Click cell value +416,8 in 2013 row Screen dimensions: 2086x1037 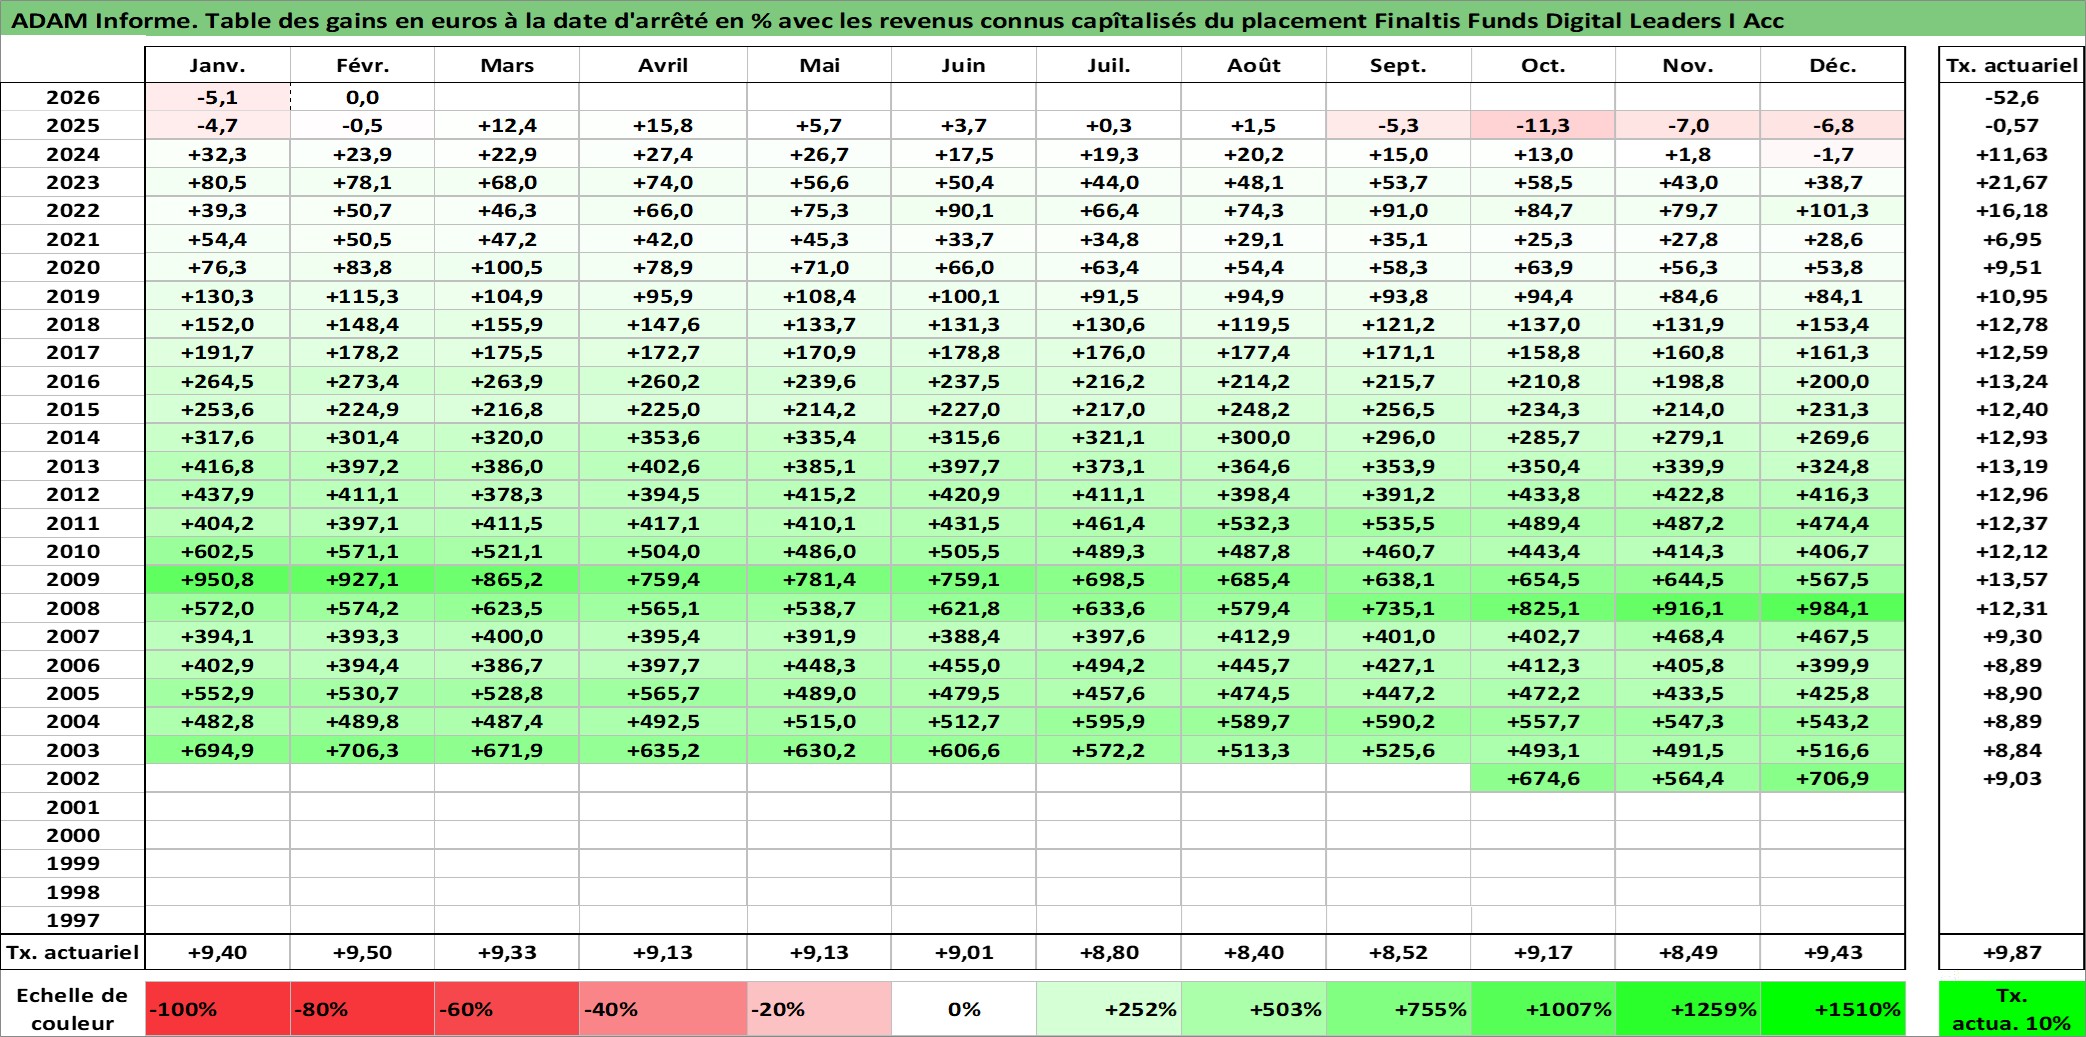click(x=217, y=466)
